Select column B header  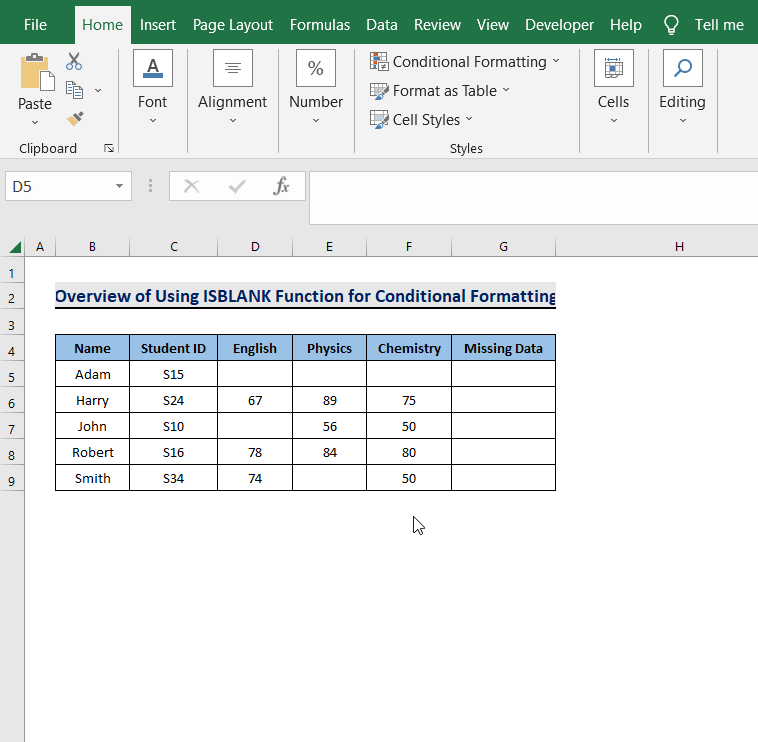(92, 247)
